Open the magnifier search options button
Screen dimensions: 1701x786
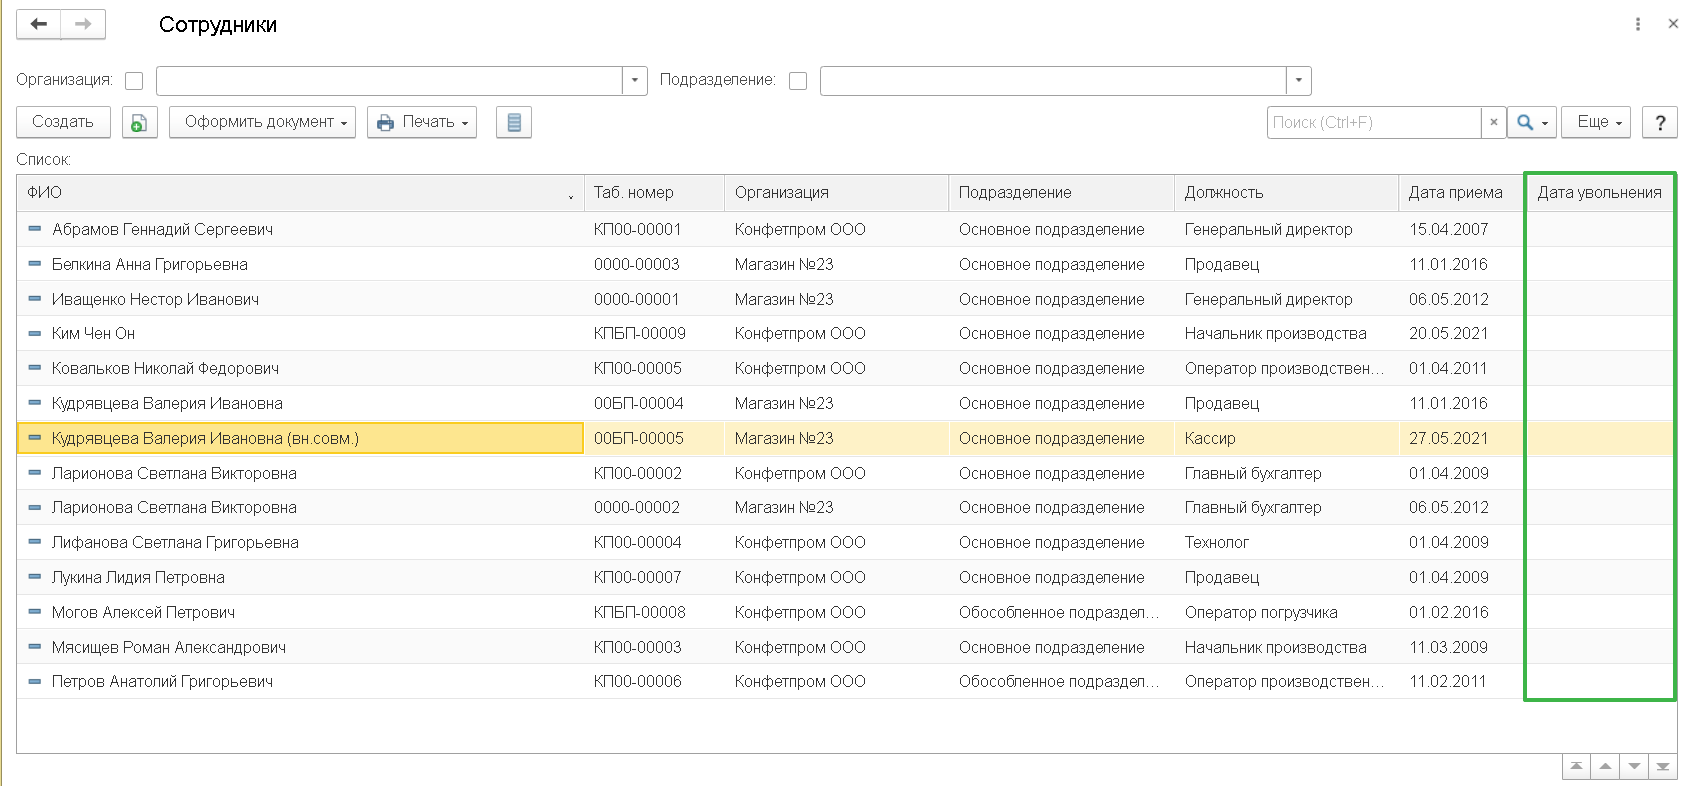tap(1532, 122)
